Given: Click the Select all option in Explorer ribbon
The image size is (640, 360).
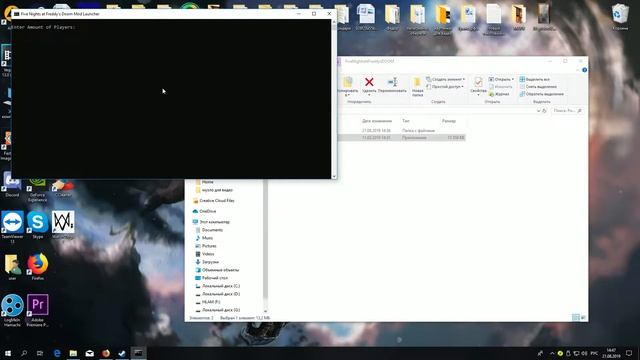Looking at the screenshot, I should pos(535,79).
